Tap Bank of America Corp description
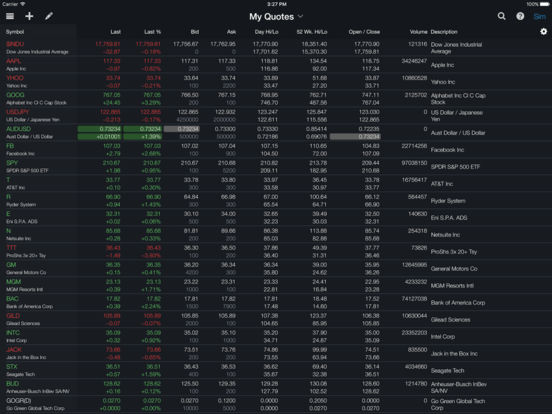552x414 pixels. pyautogui.click(x=458, y=303)
